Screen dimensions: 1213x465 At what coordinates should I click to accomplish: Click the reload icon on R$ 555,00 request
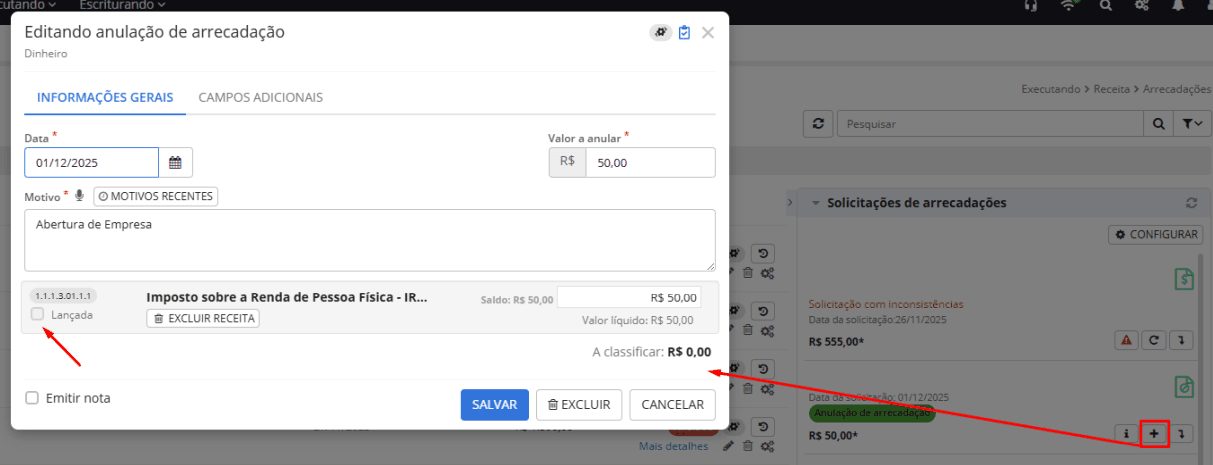tap(1154, 340)
